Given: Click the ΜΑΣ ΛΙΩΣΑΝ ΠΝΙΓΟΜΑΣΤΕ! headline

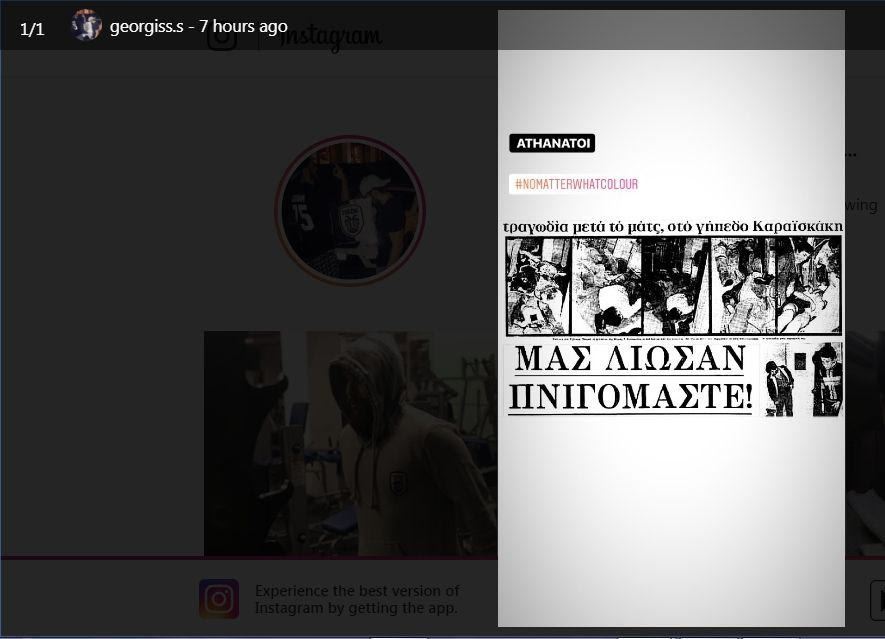Looking at the screenshot, I should [630, 379].
